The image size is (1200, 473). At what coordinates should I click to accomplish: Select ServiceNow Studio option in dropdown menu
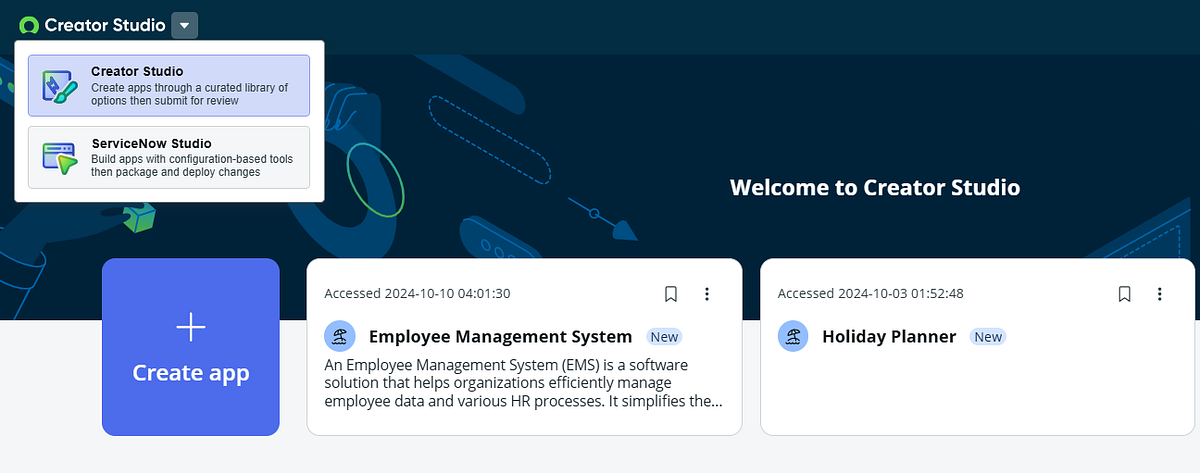(x=169, y=157)
